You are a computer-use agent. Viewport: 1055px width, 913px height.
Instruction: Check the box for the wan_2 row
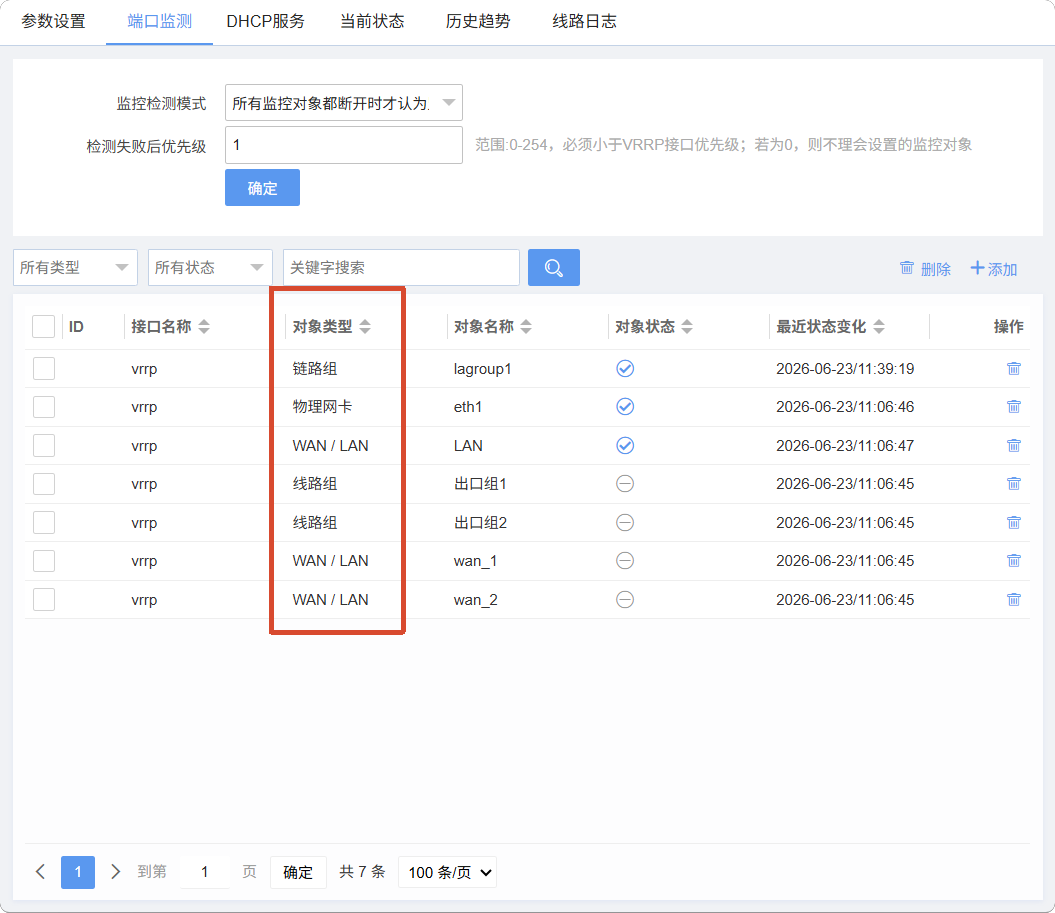coord(44,599)
